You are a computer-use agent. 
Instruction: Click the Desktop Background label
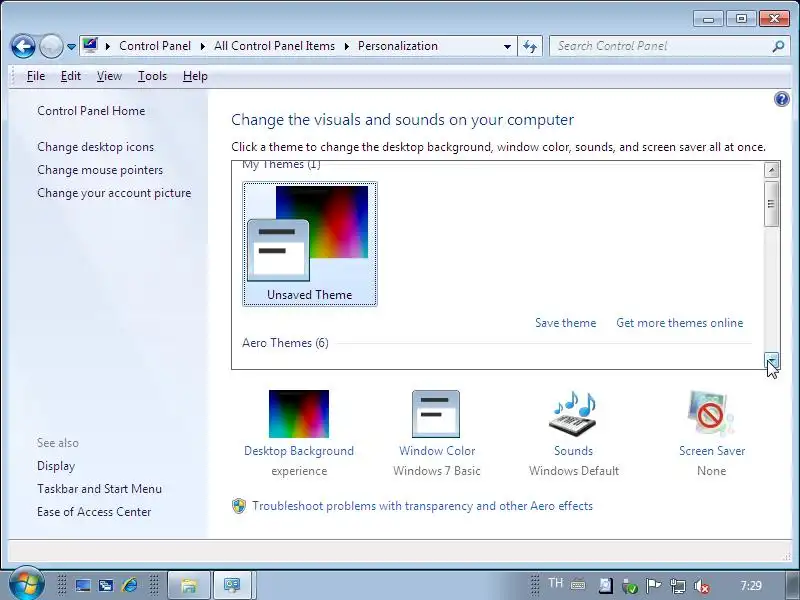pos(299,451)
